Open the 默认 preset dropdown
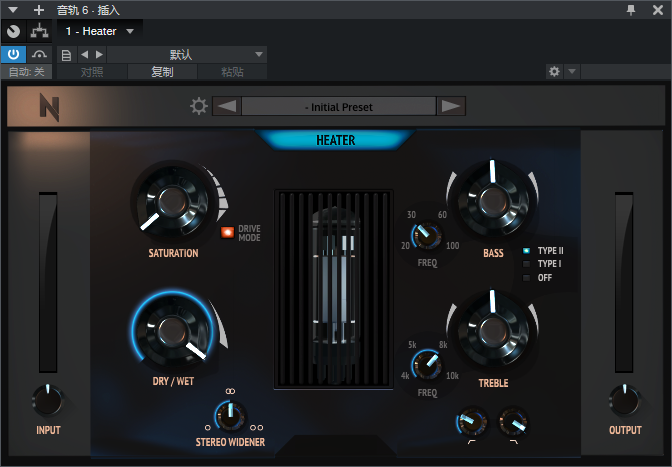The height and width of the screenshot is (467, 672). (187, 55)
